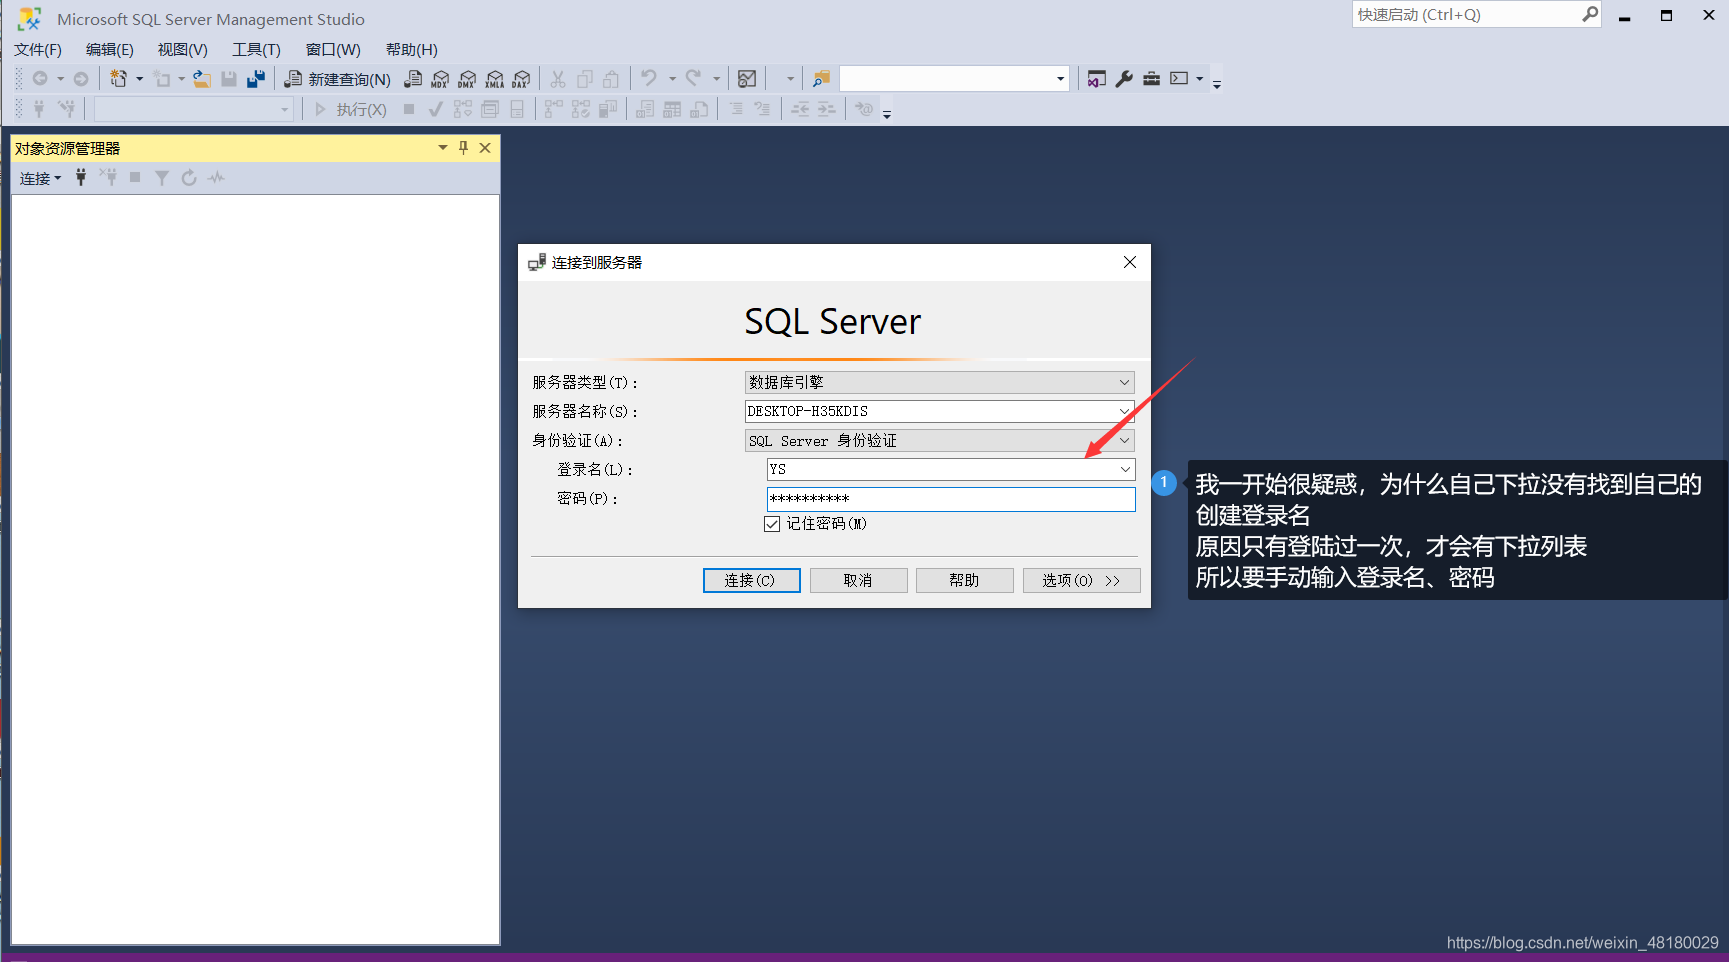
Task: Close the 连接到服务器 dialog
Action: (1130, 262)
